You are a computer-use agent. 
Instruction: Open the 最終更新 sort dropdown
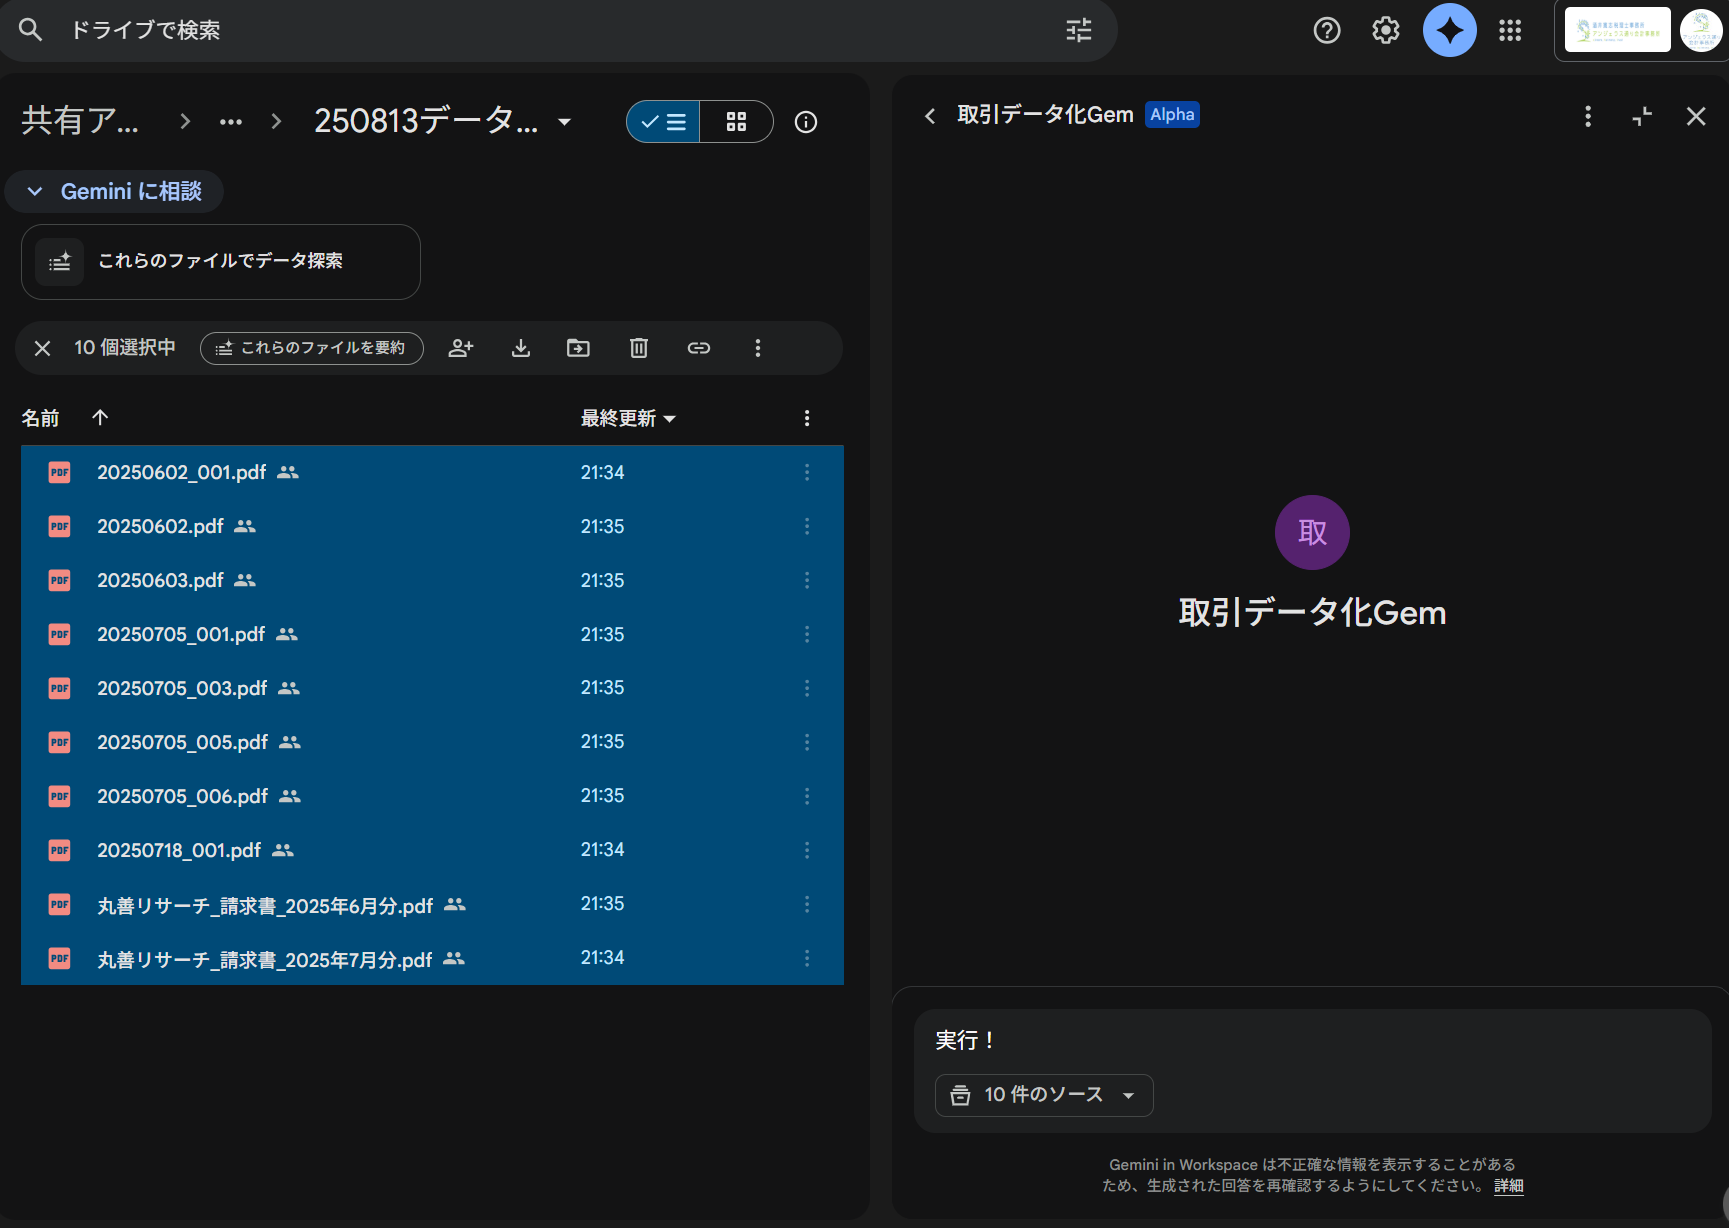coord(628,418)
